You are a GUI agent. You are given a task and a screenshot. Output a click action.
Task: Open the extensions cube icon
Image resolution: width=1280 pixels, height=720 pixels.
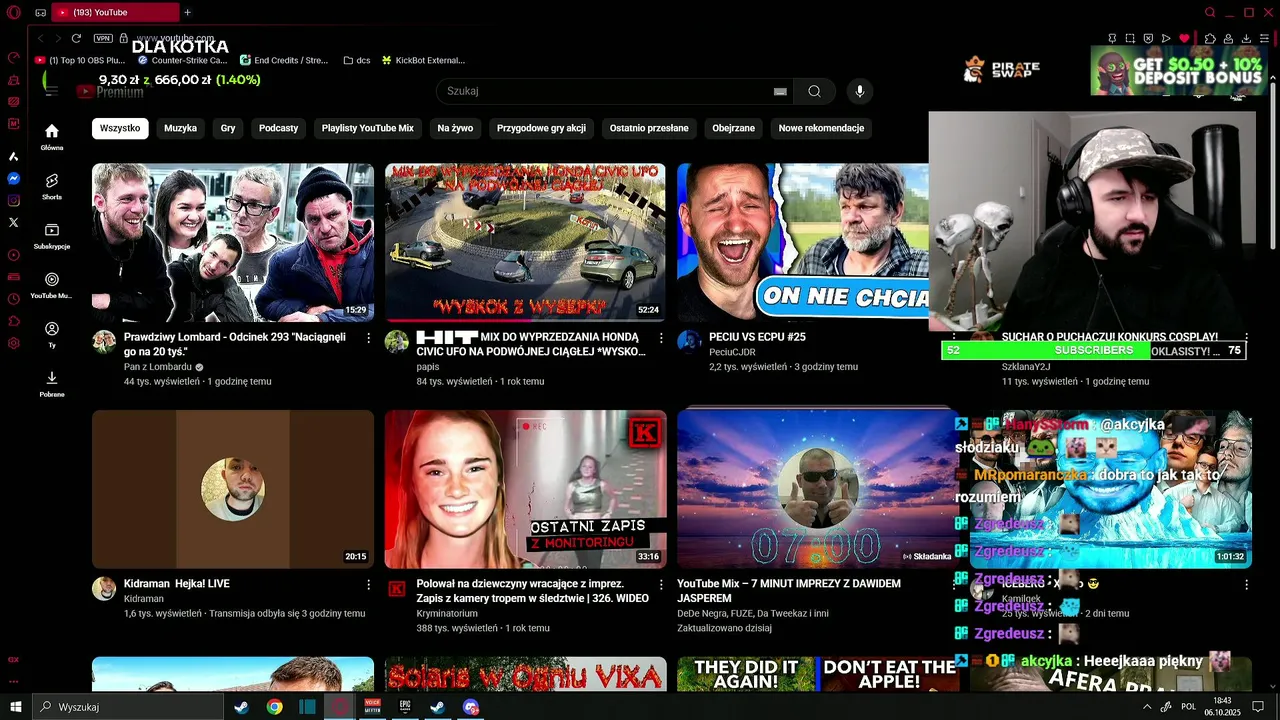coord(1210,38)
